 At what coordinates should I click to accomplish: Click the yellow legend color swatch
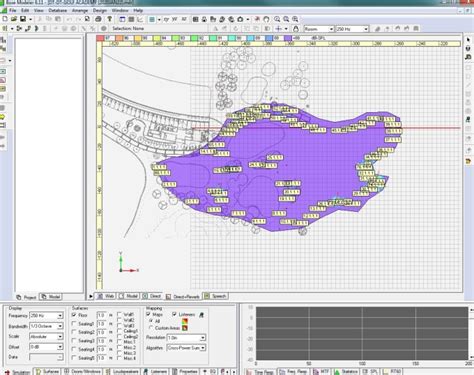[x=137, y=38]
